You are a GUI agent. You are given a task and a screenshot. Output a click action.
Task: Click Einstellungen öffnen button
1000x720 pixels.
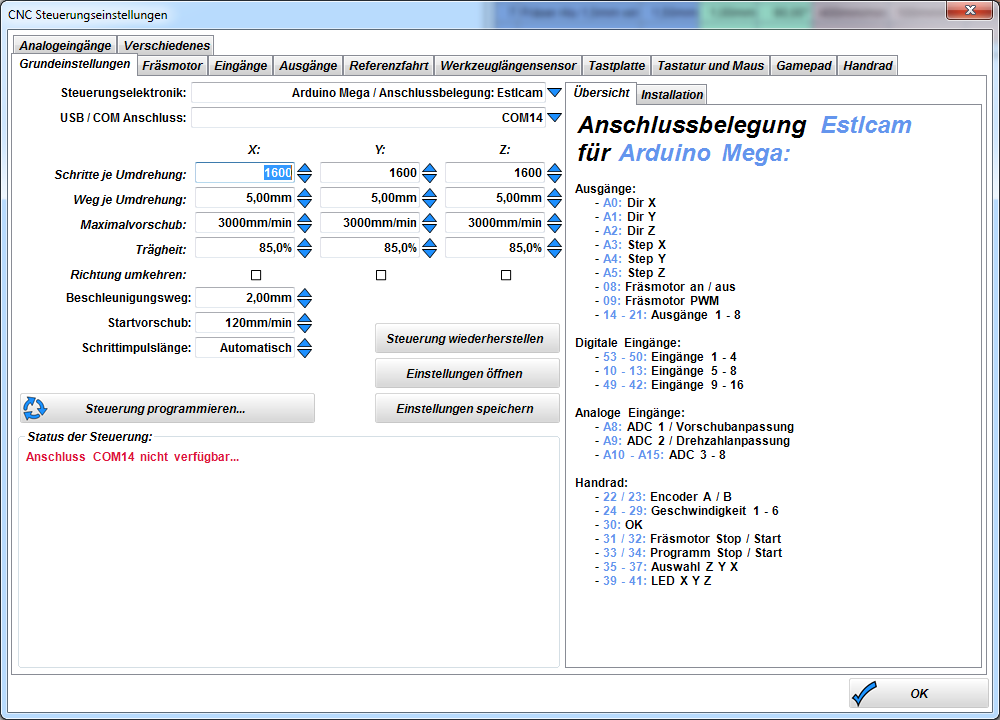[x=467, y=374]
